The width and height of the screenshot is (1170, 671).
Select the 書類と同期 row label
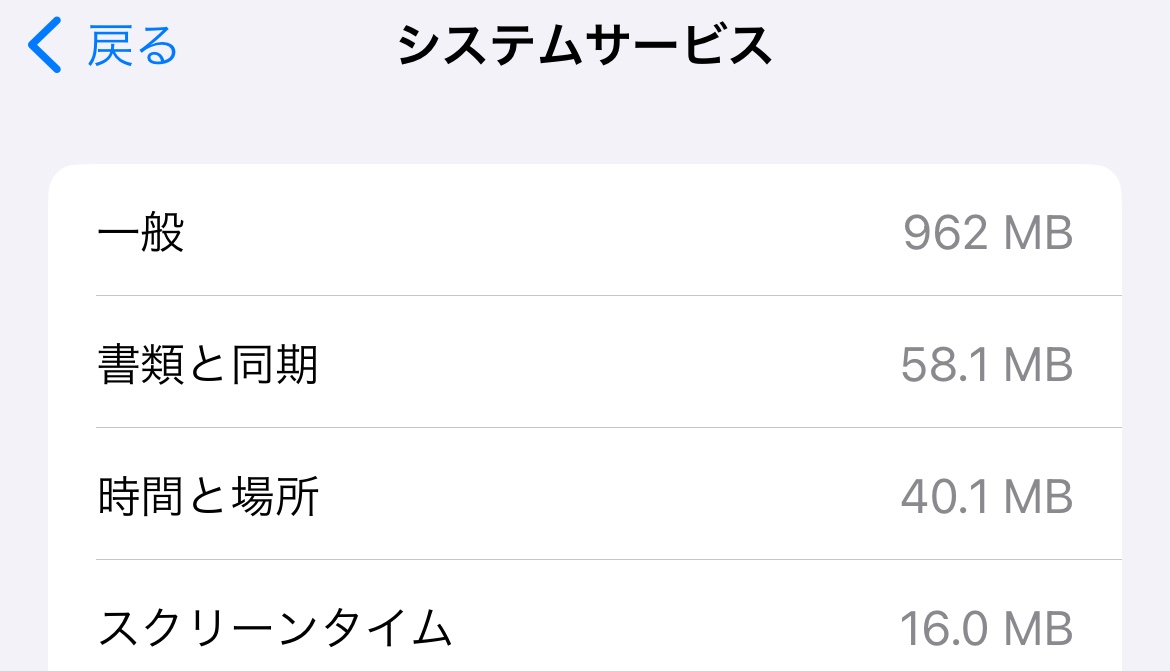point(208,365)
